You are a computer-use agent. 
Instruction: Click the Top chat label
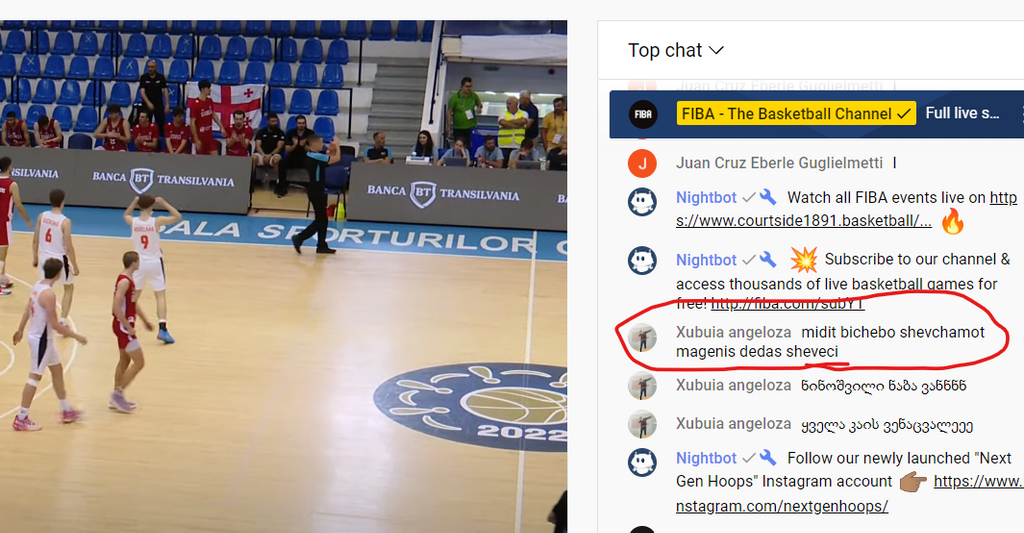[x=665, y=50]
